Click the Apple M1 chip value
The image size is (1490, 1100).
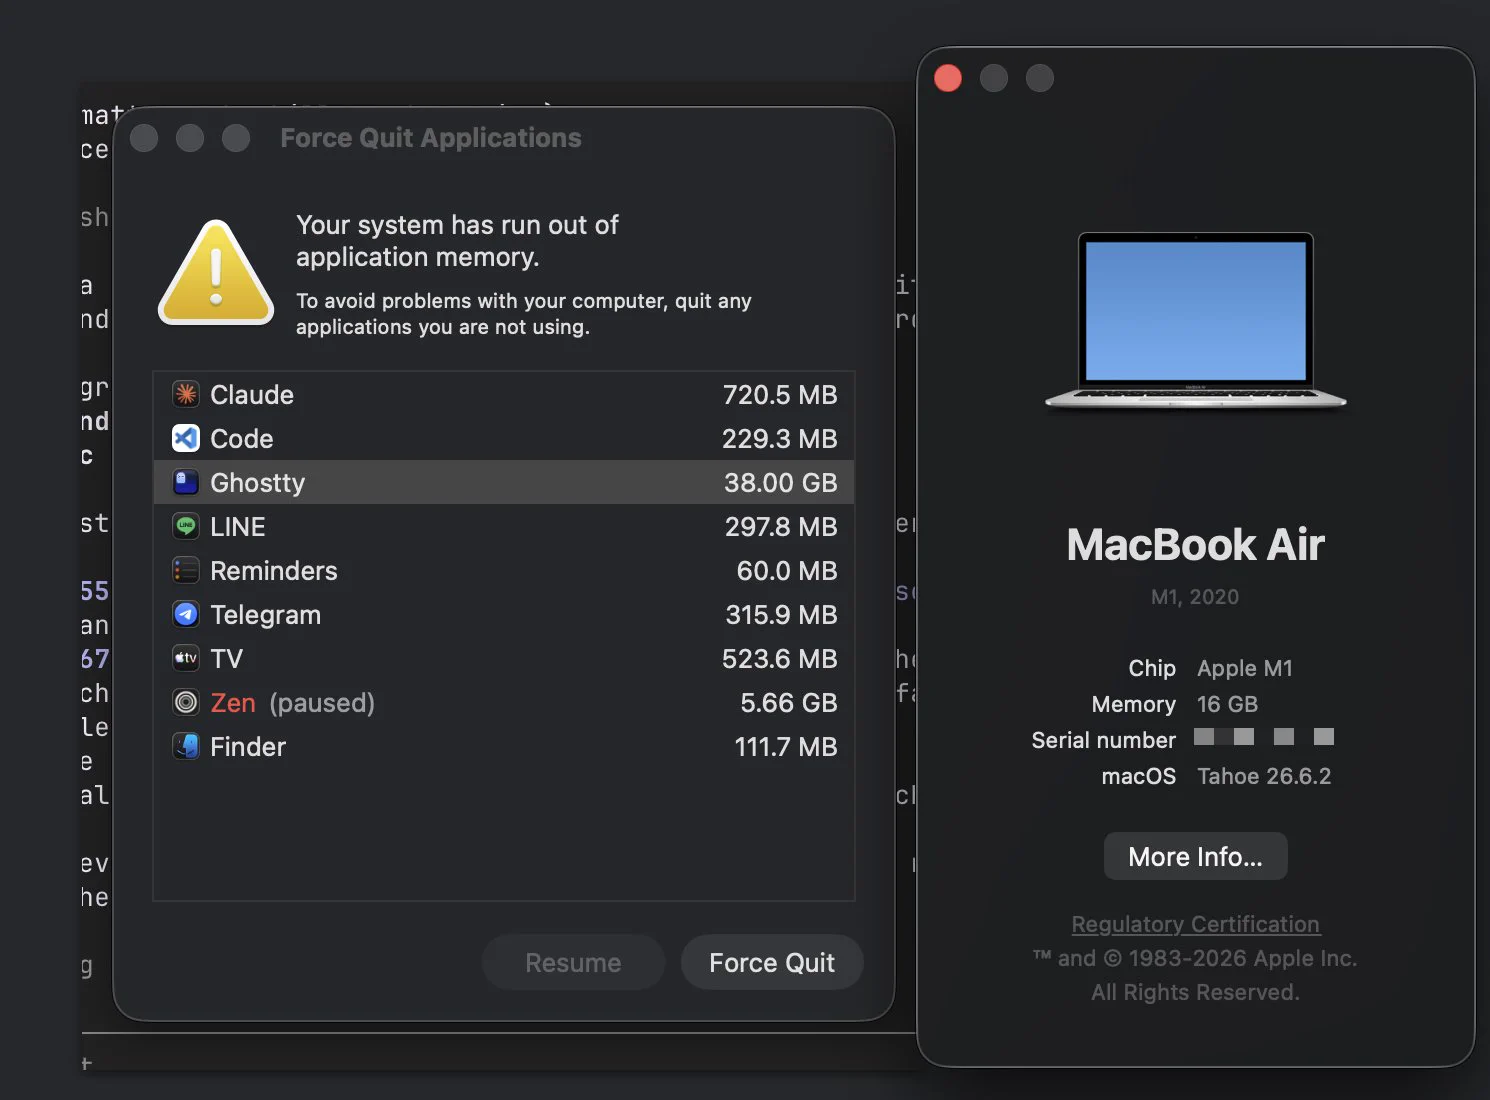point(1245,668)
